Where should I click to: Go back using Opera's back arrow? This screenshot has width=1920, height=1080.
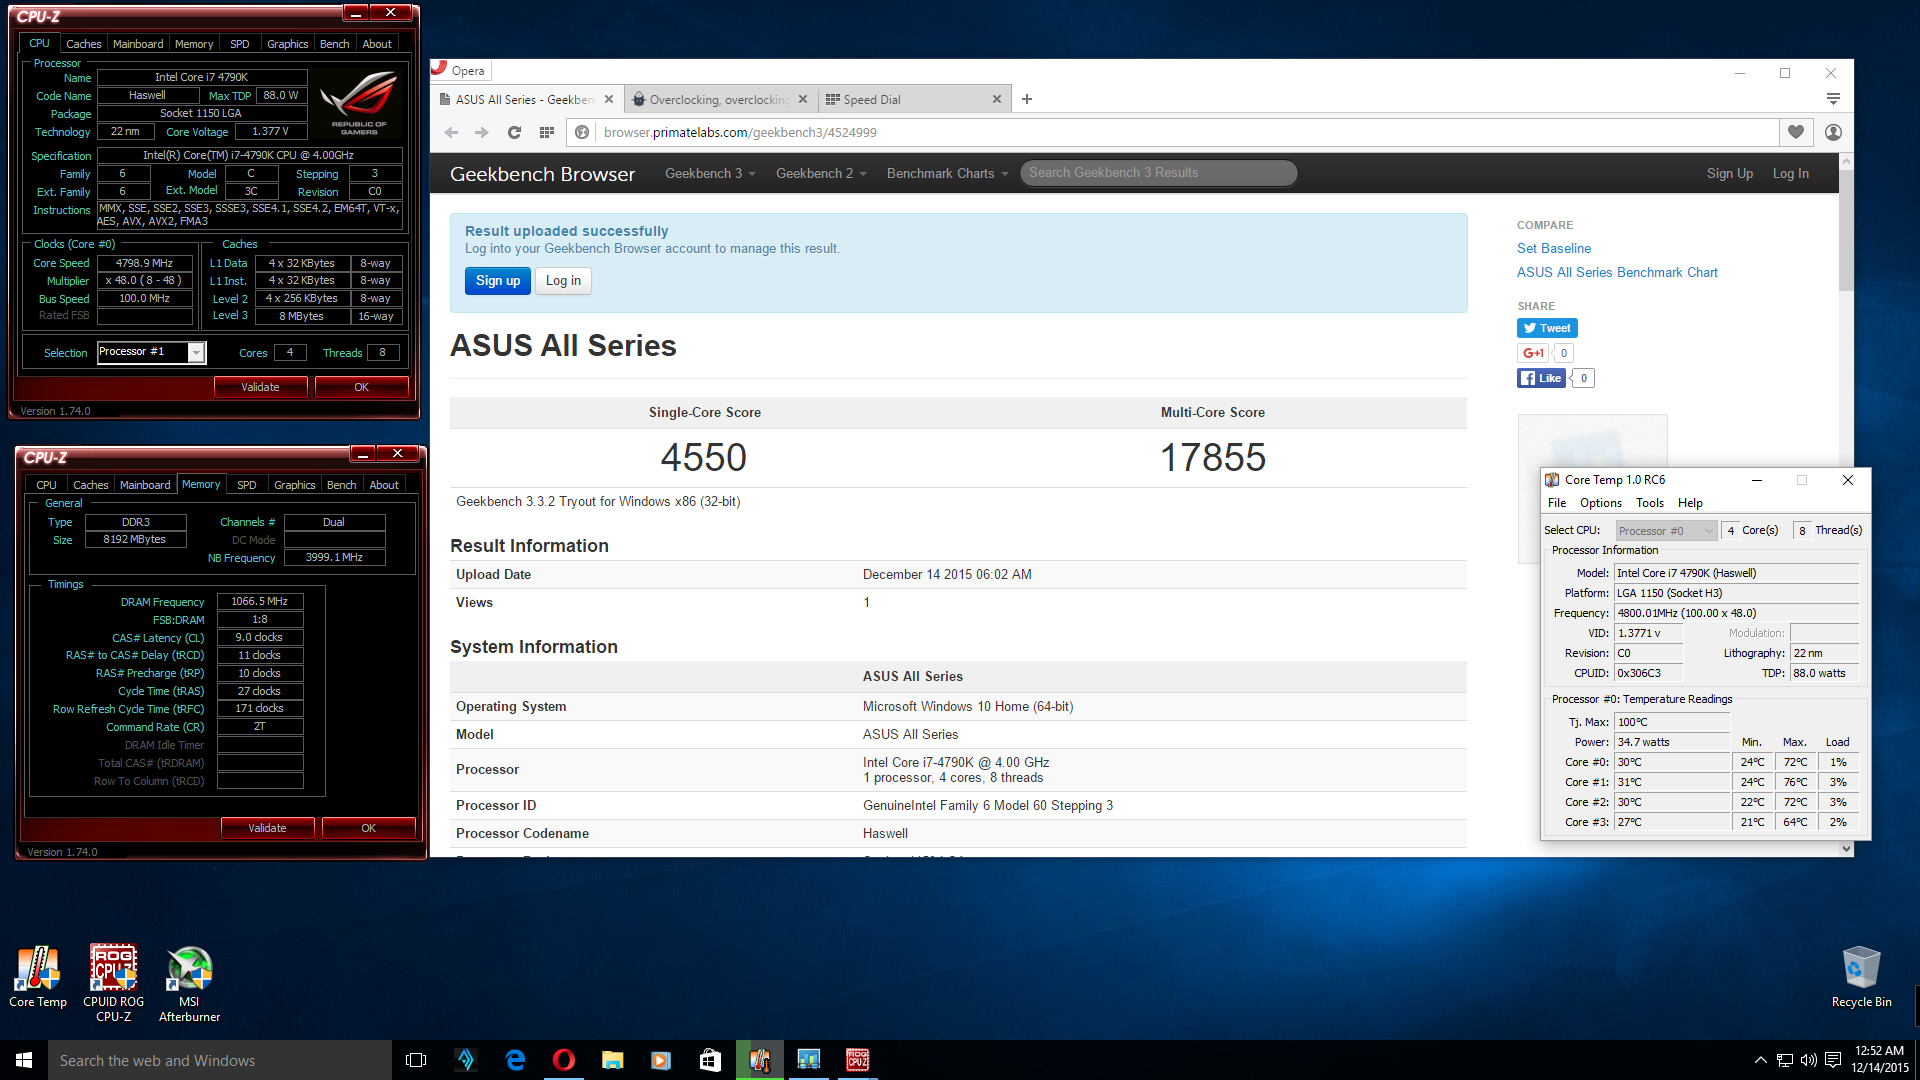click(451, 132)
